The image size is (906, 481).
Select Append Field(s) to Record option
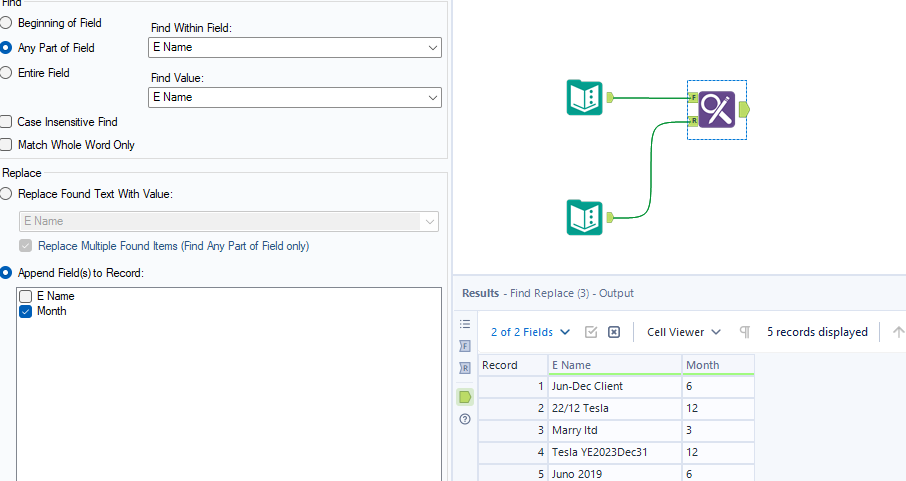click(6, 272)
